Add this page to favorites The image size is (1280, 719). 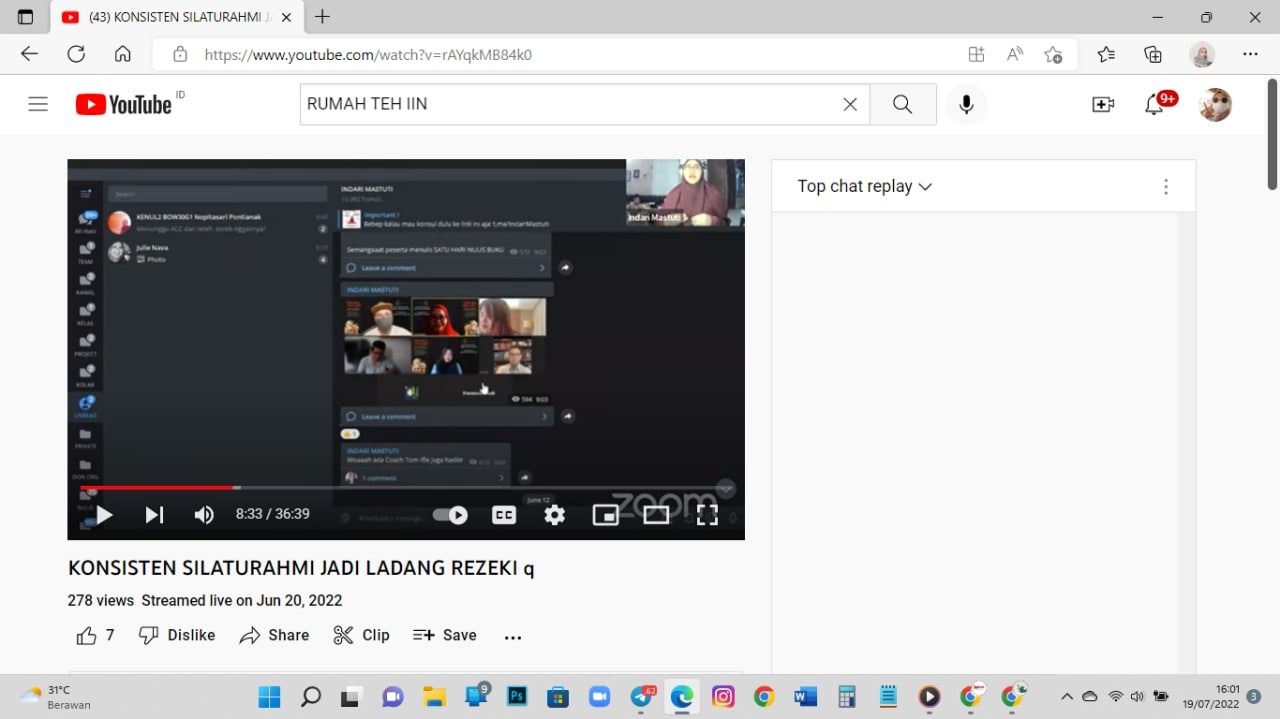[1052, 54]
